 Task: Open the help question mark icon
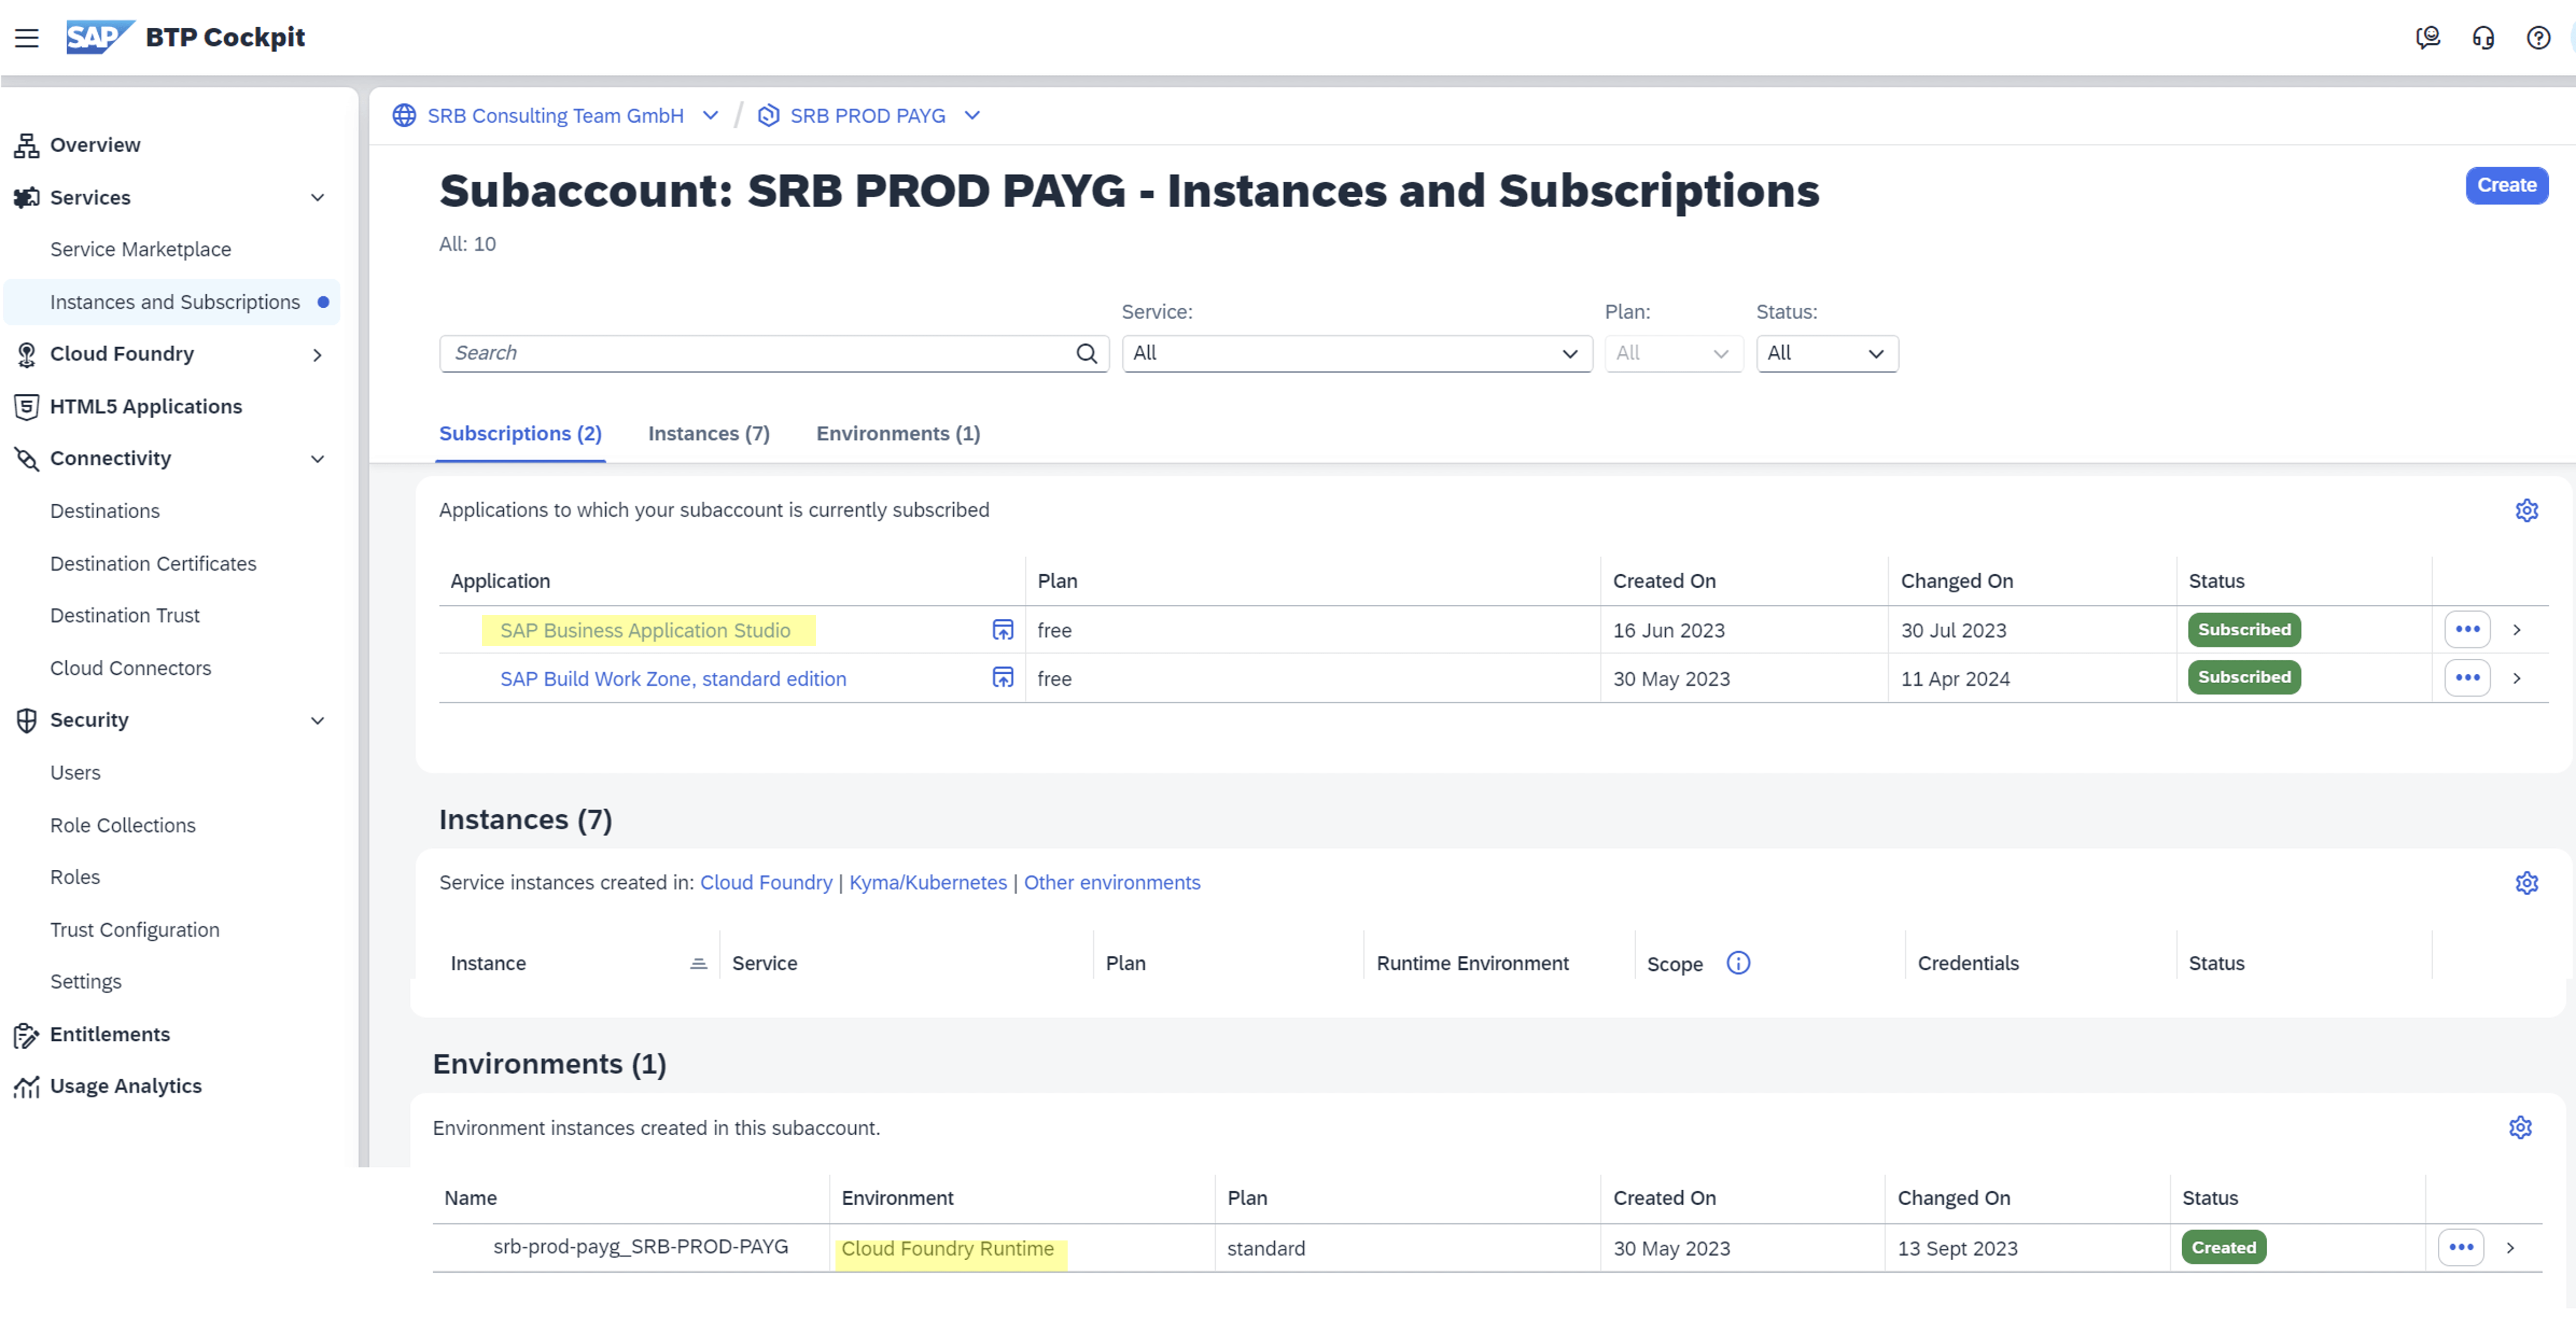coord(2538,38)
